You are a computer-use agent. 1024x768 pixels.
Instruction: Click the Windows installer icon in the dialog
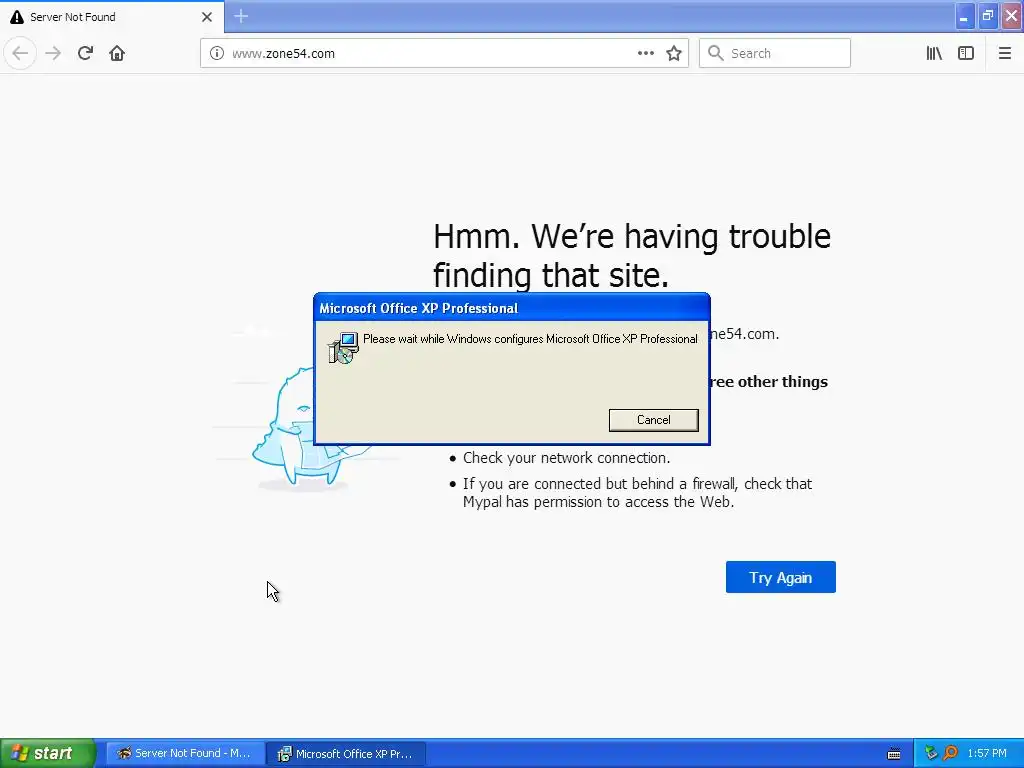343,348
